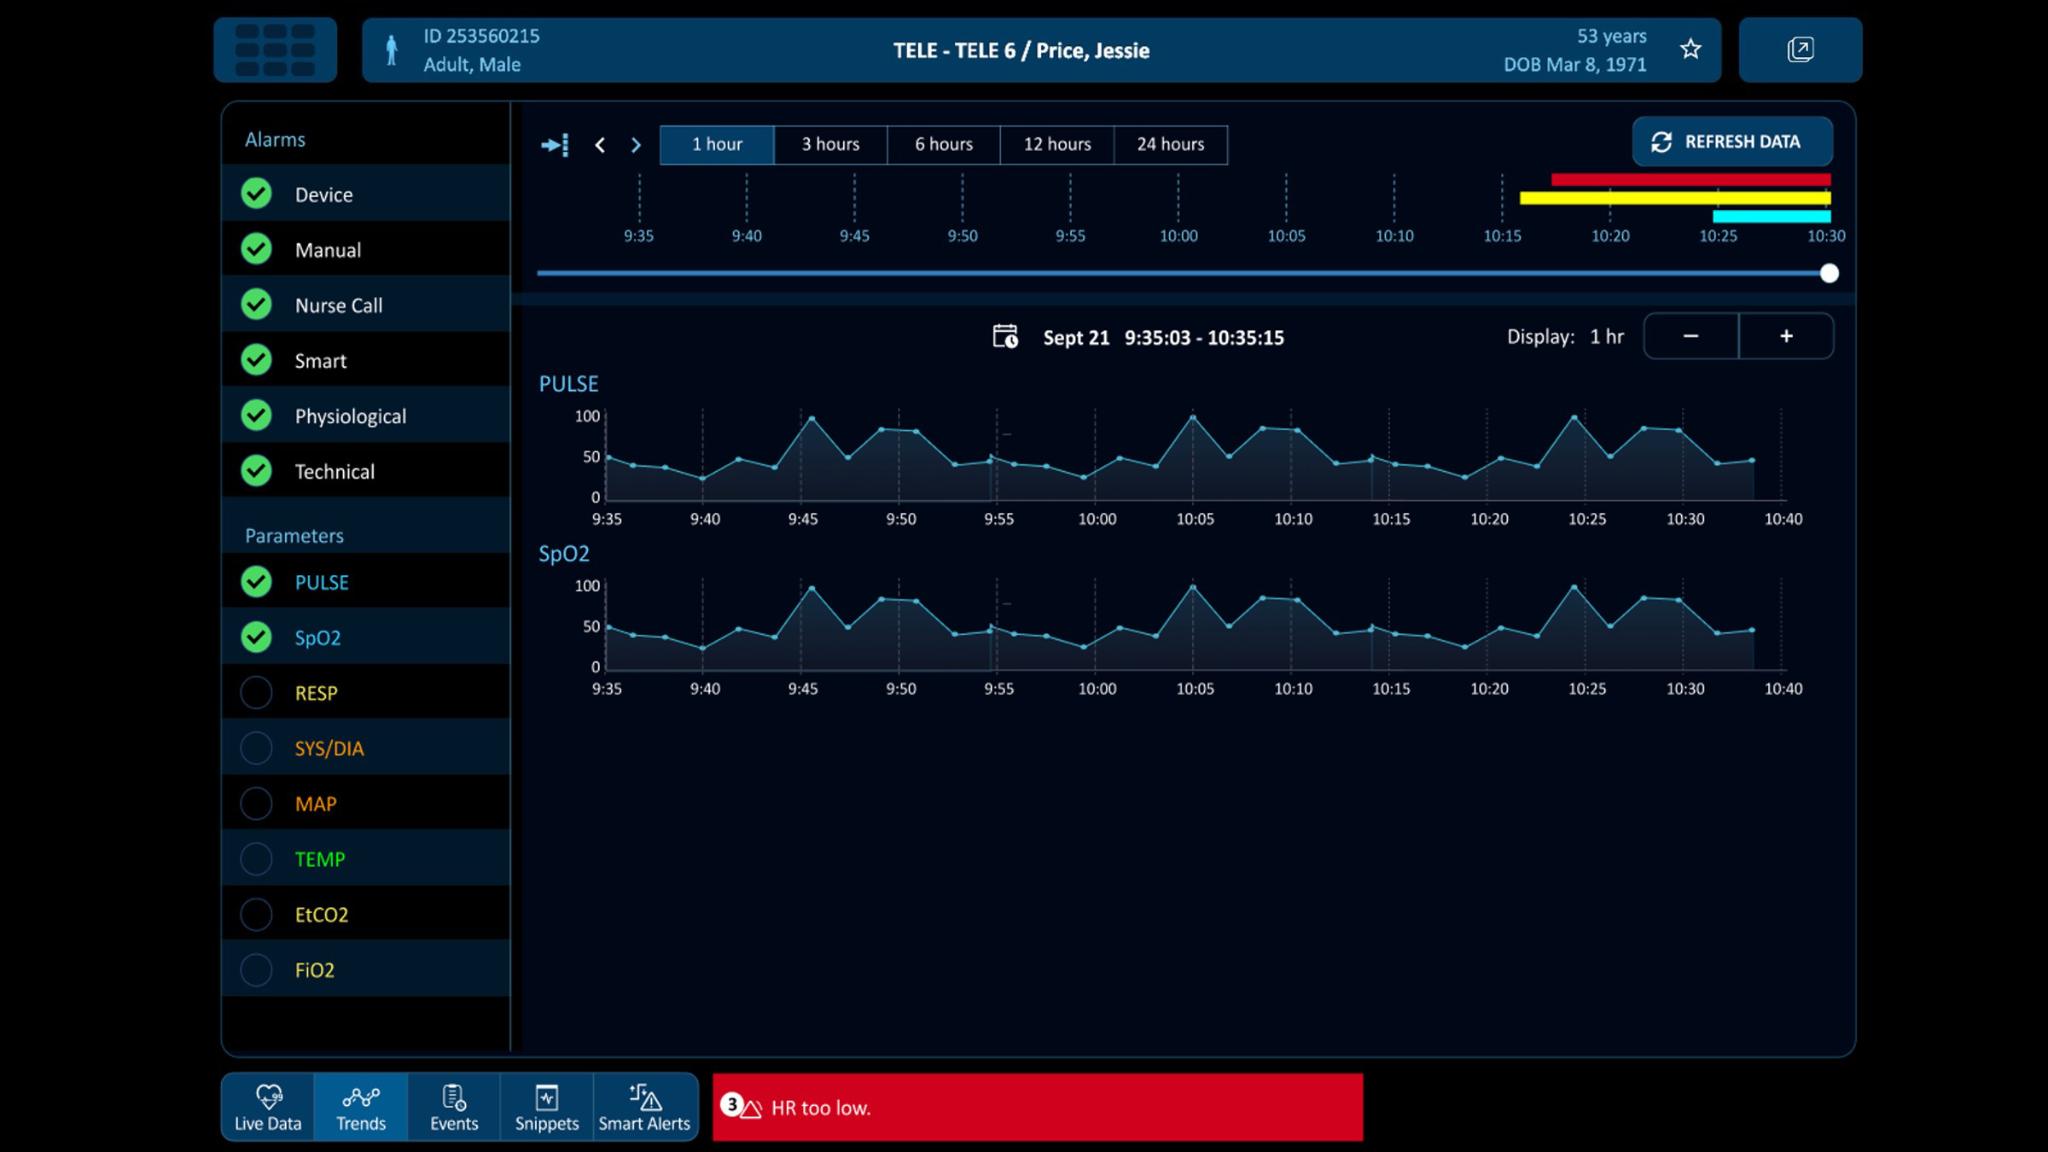Go to next time period chevron

636,145
